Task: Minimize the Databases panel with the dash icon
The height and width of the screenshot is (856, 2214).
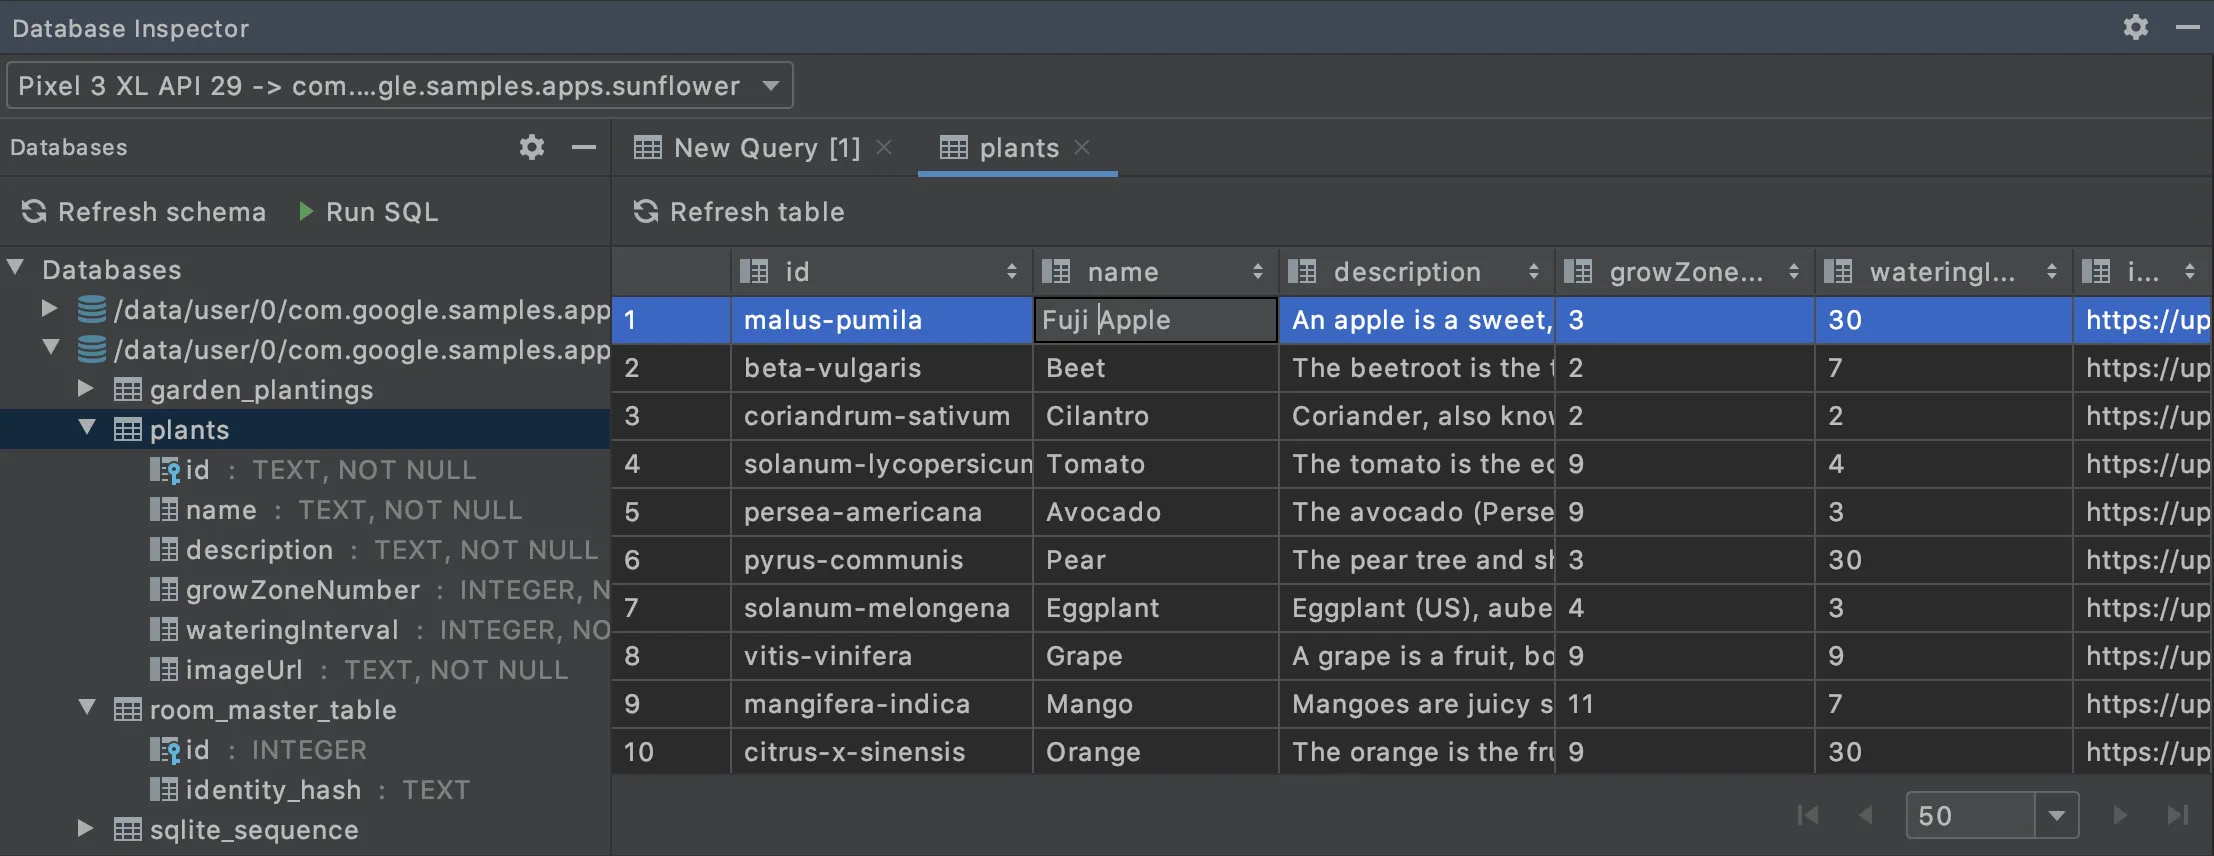Action: (x=584, y=148)
